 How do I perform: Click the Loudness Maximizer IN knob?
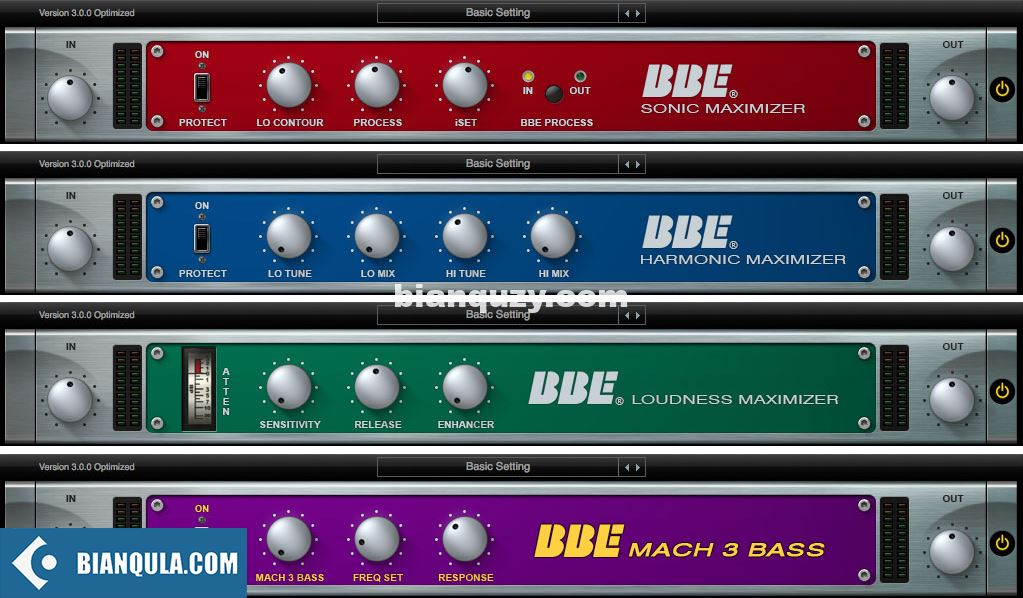(x=70, y=400)
